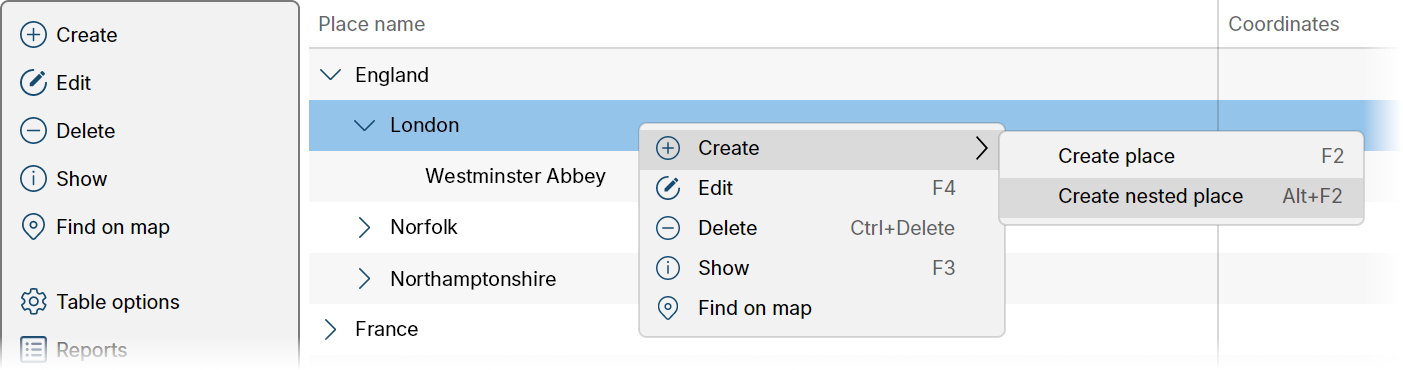Expand the Norfolk tree node
This screenshot has height=370, width=1403.
[x=364, y=227]
